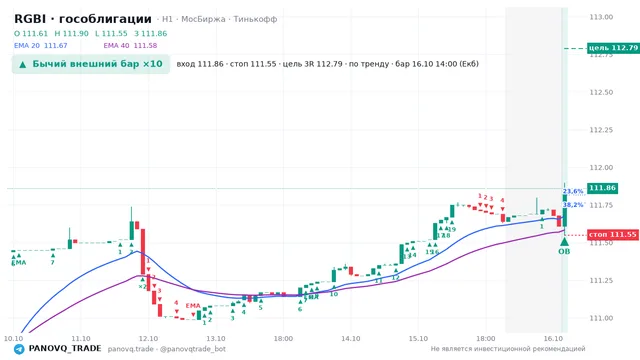Select the 'Бычий внешний бар ×10' signal badge
This screenshot has height=360, width=640.
tap(91, 64)
